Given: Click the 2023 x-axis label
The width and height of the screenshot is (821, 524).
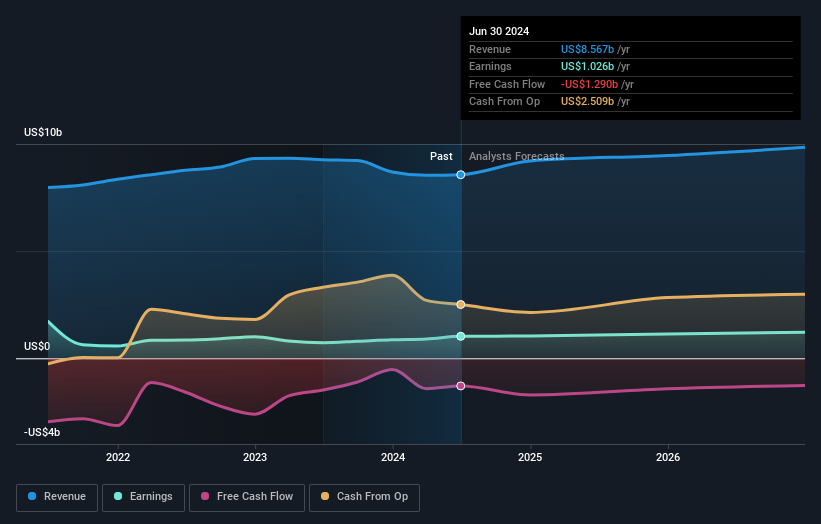Looking at the screenshot, I should pyautogui.click(x=255, y=457).
